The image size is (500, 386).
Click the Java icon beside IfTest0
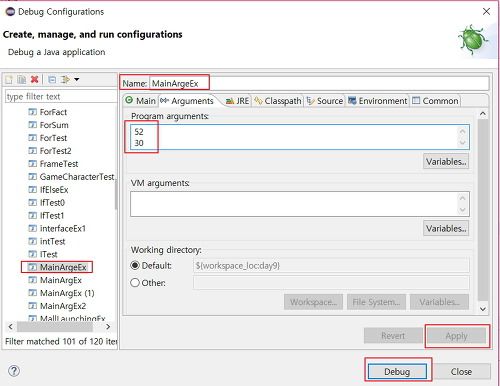click(32, 203)
